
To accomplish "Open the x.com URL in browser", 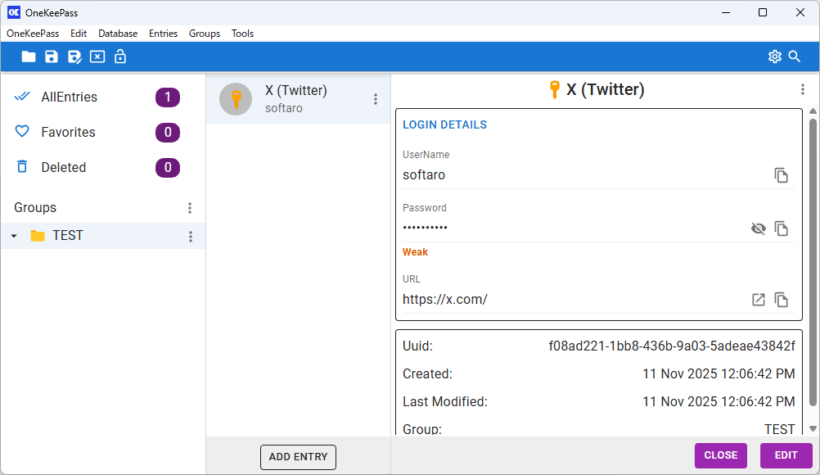I will click(x=758, y=300).
